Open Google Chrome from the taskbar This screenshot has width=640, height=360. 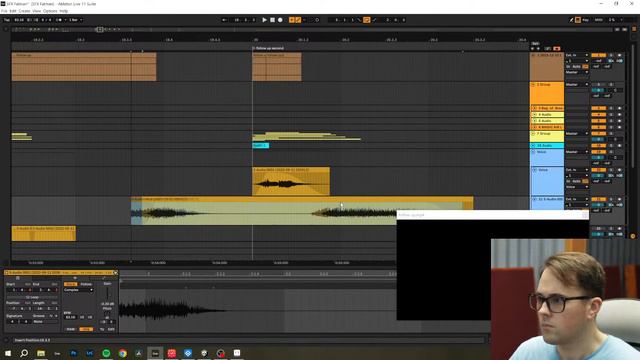pyautogui.click(x=122, y=353)
